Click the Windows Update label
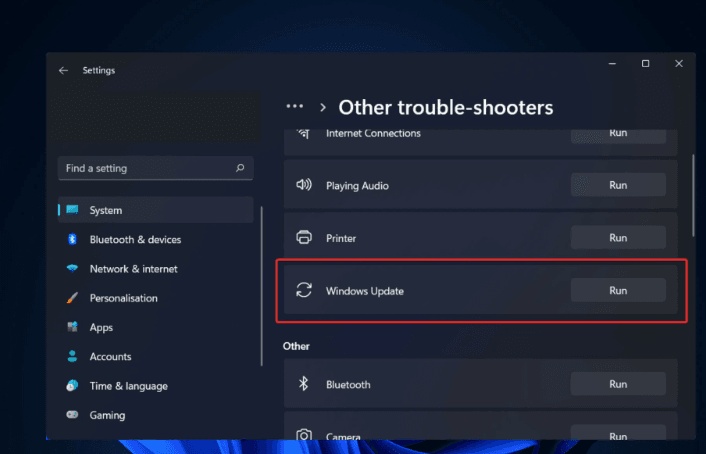This screenshot has width=706, height=454. click(365, 291)
